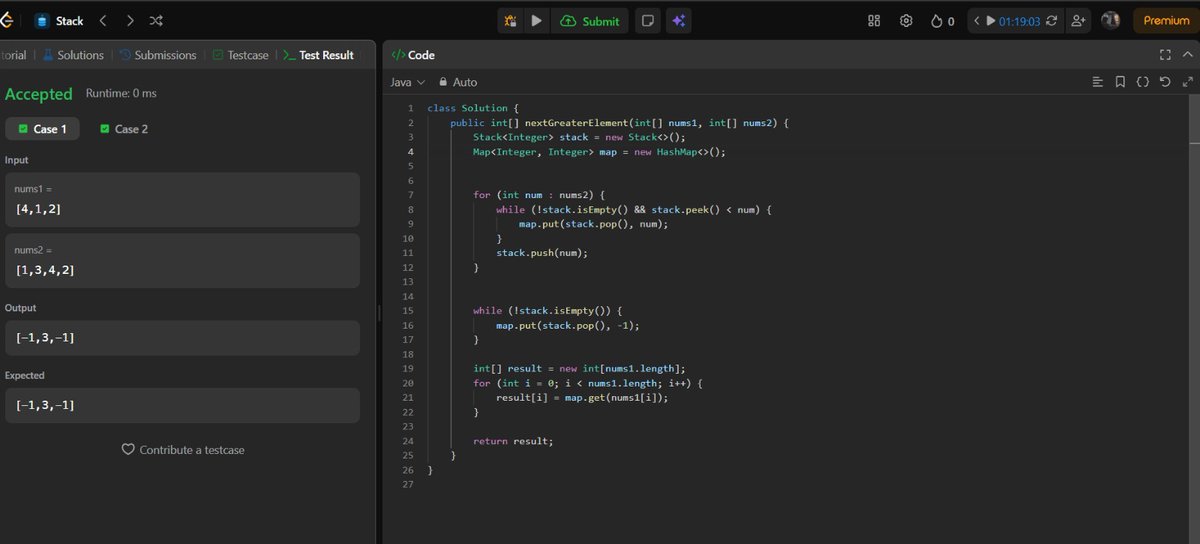This screenshot has width=1200, height=544.
Task: Switch to the Solutions tab
Action: pos(73,55)
